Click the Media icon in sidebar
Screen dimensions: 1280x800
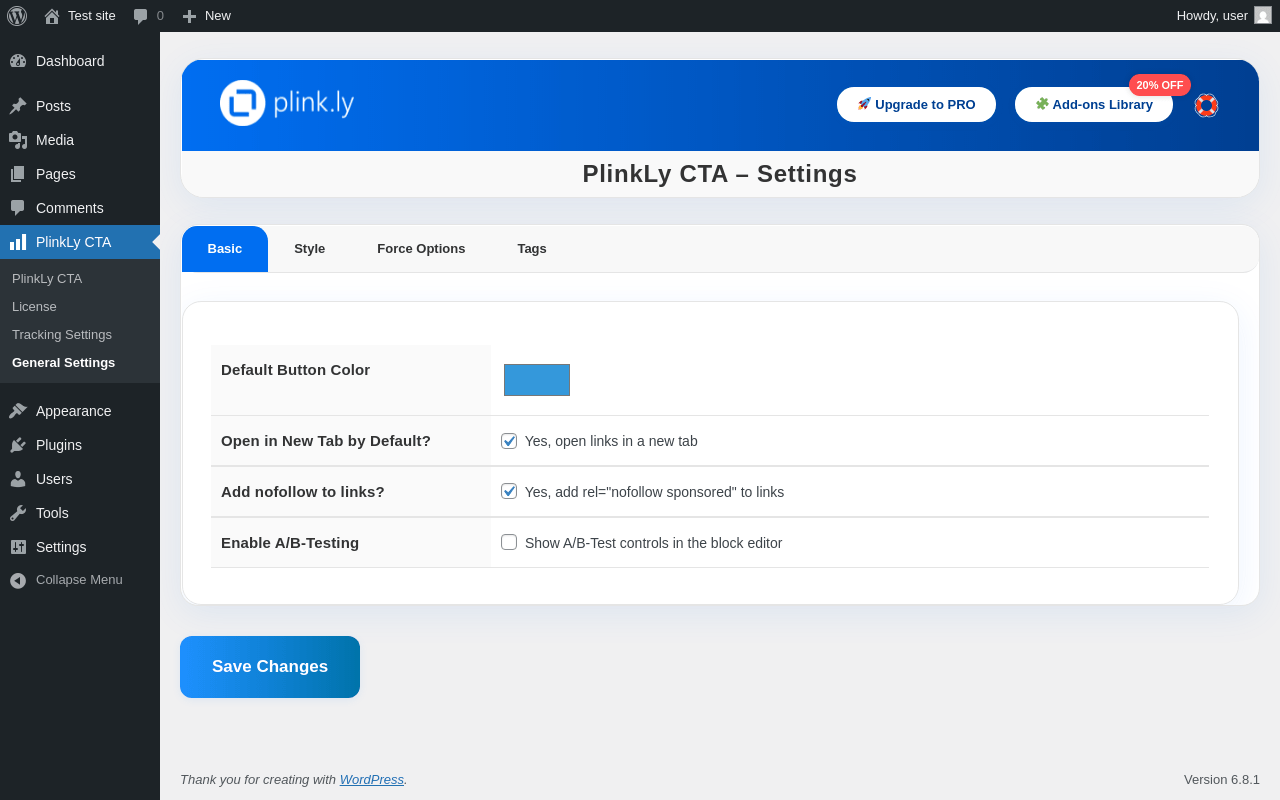point(18,140)
